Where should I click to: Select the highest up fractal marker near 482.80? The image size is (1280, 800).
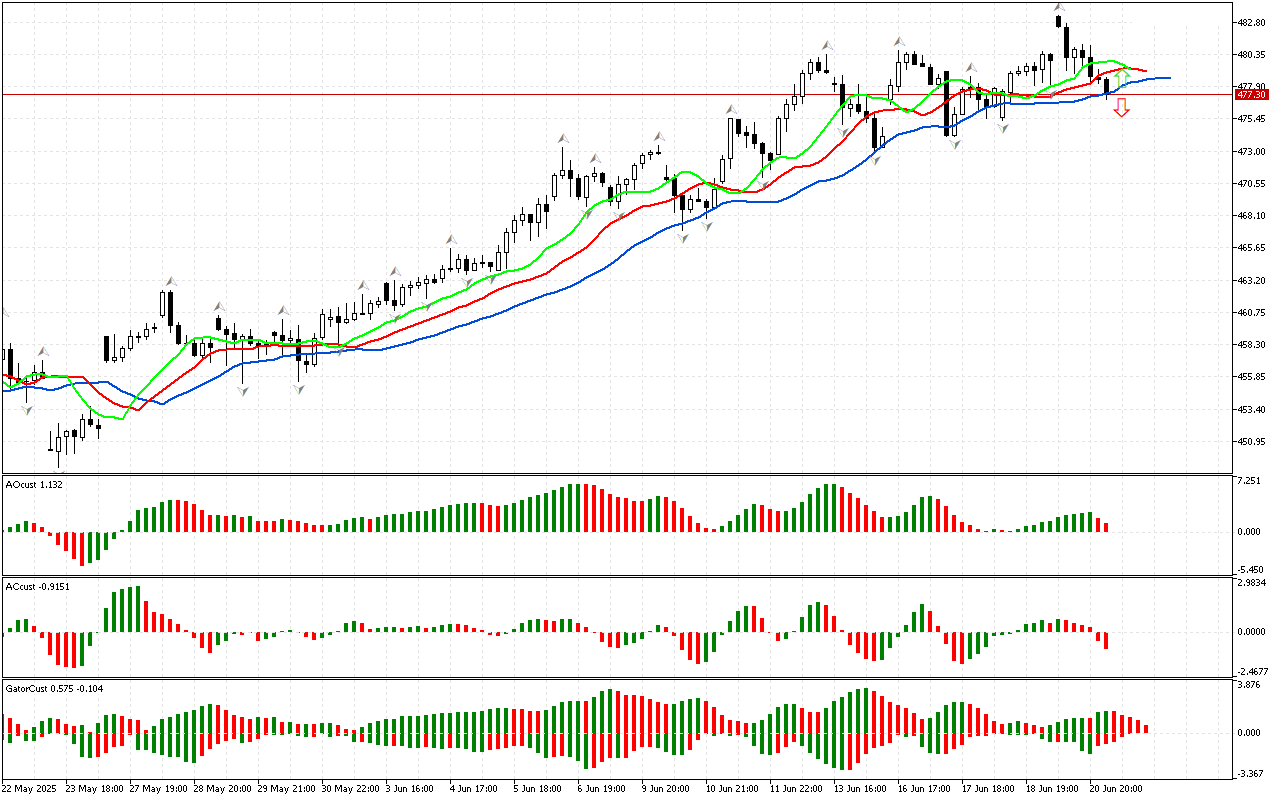click(1059, 8)
